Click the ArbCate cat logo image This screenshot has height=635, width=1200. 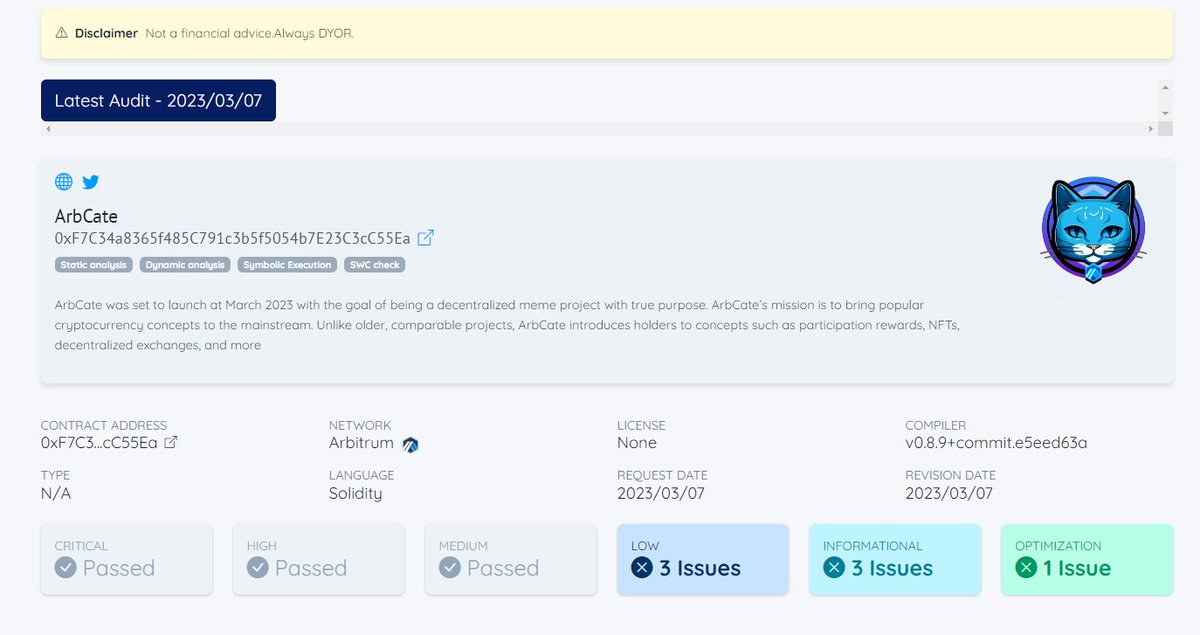pyautogui.click(x=1092, y=231)
